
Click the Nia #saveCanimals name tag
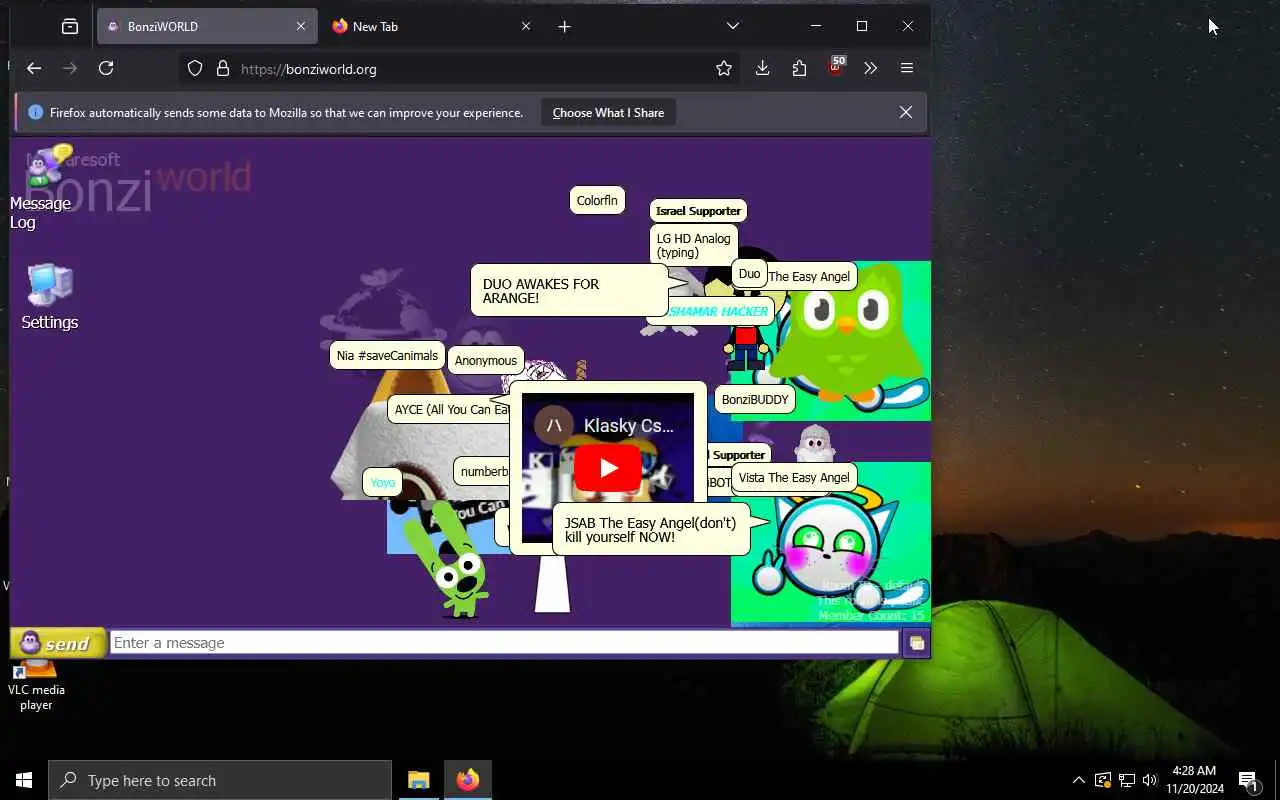click(387, 355)
